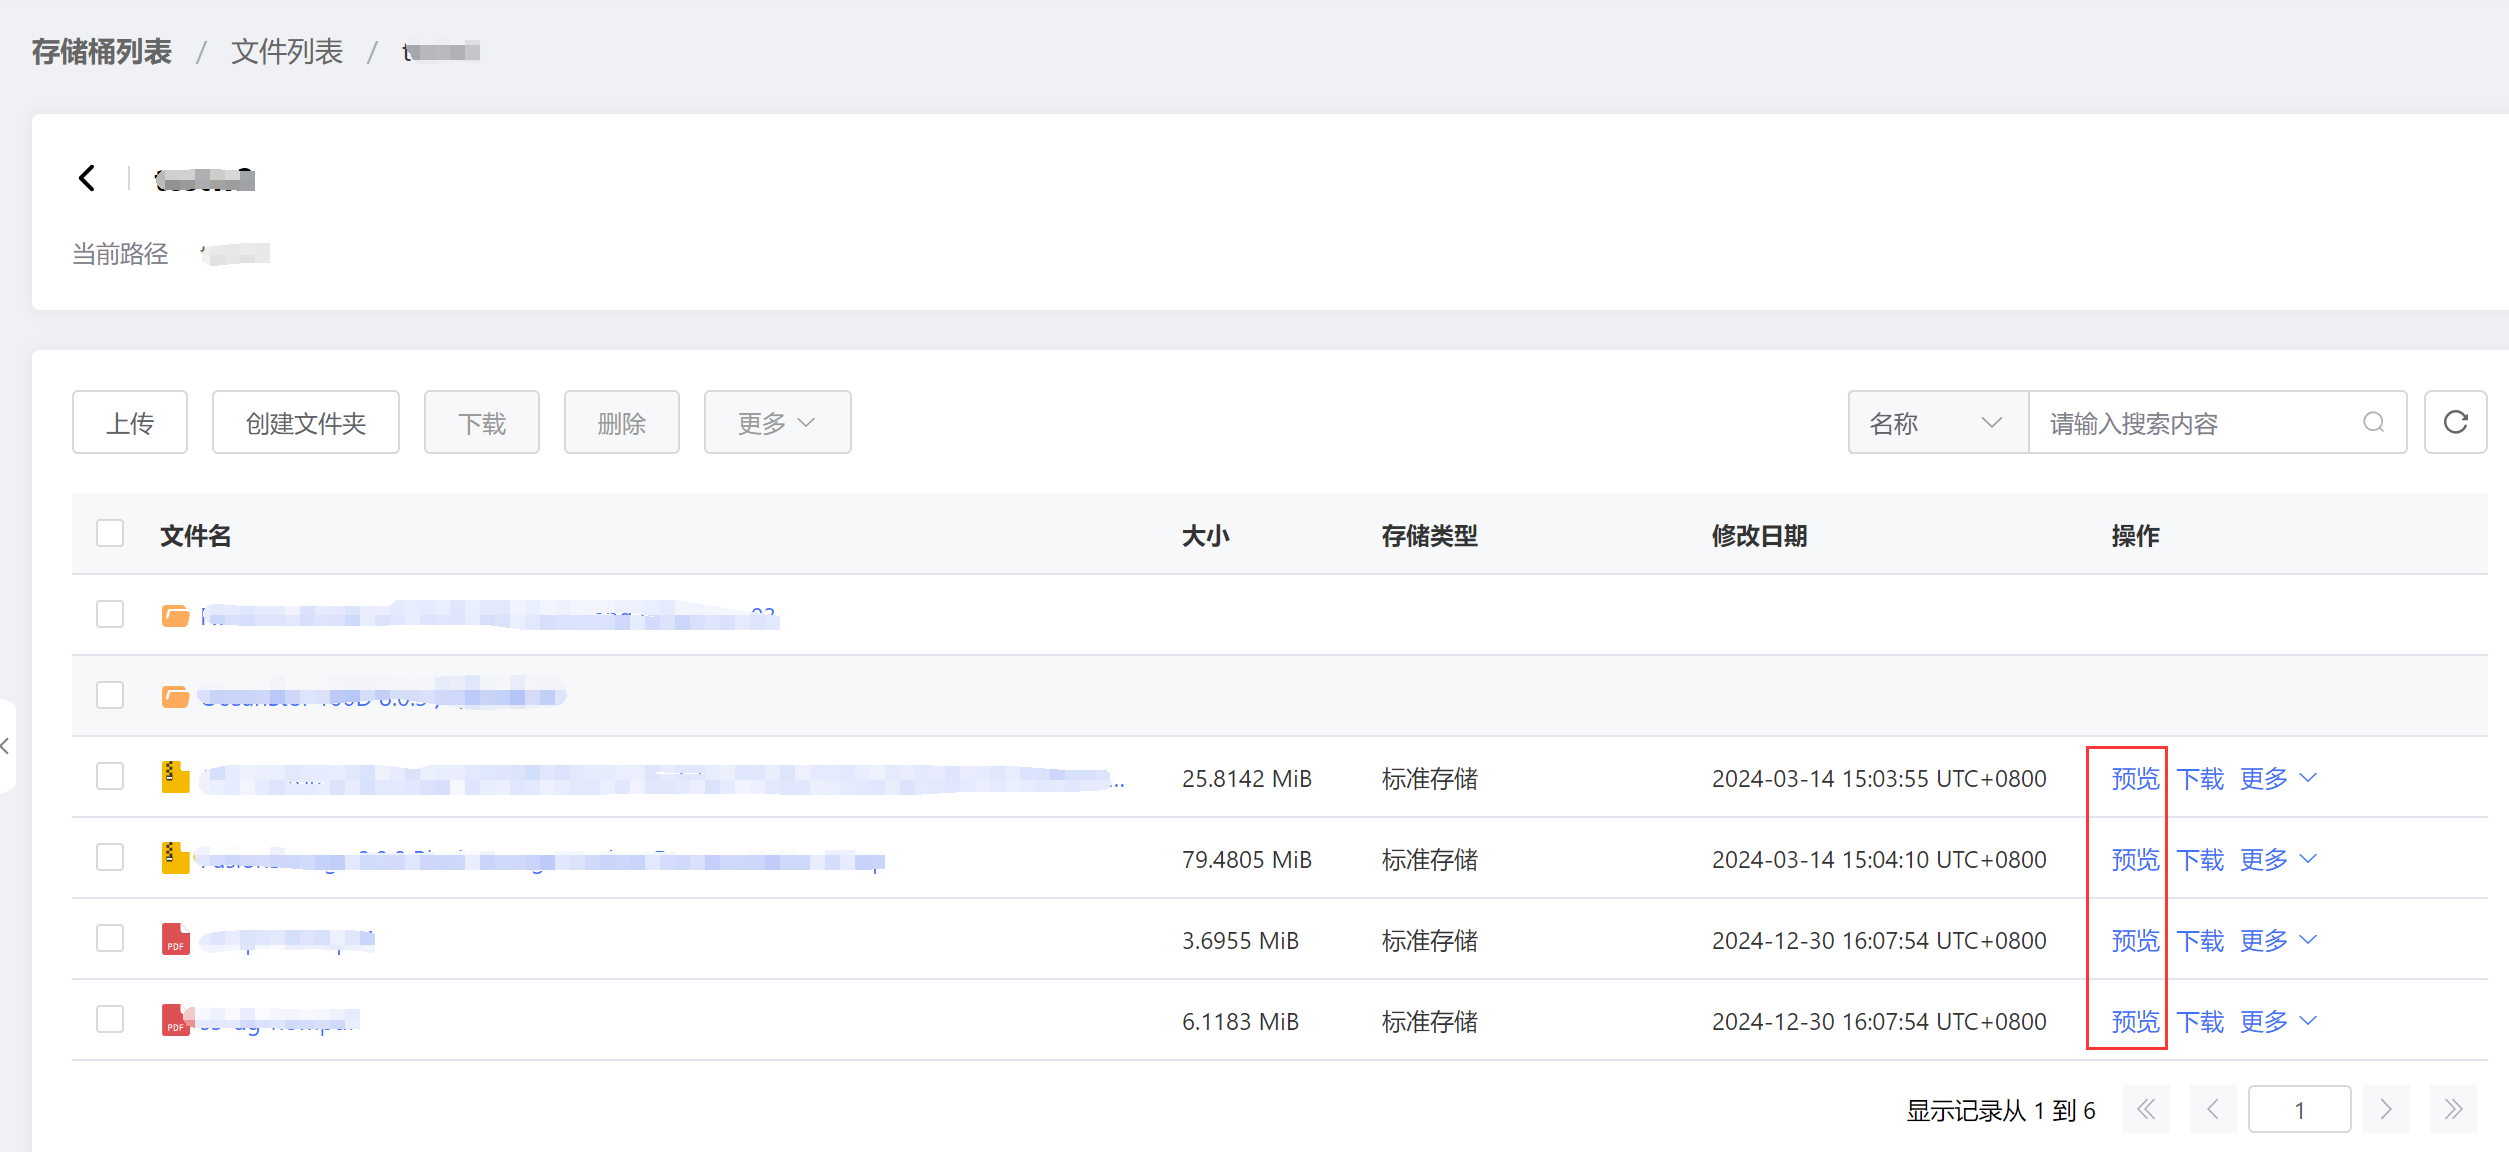The image size is (2509, 1152).
Task: Click the search magnifier icon
Action: click(x=2373, y=422)
